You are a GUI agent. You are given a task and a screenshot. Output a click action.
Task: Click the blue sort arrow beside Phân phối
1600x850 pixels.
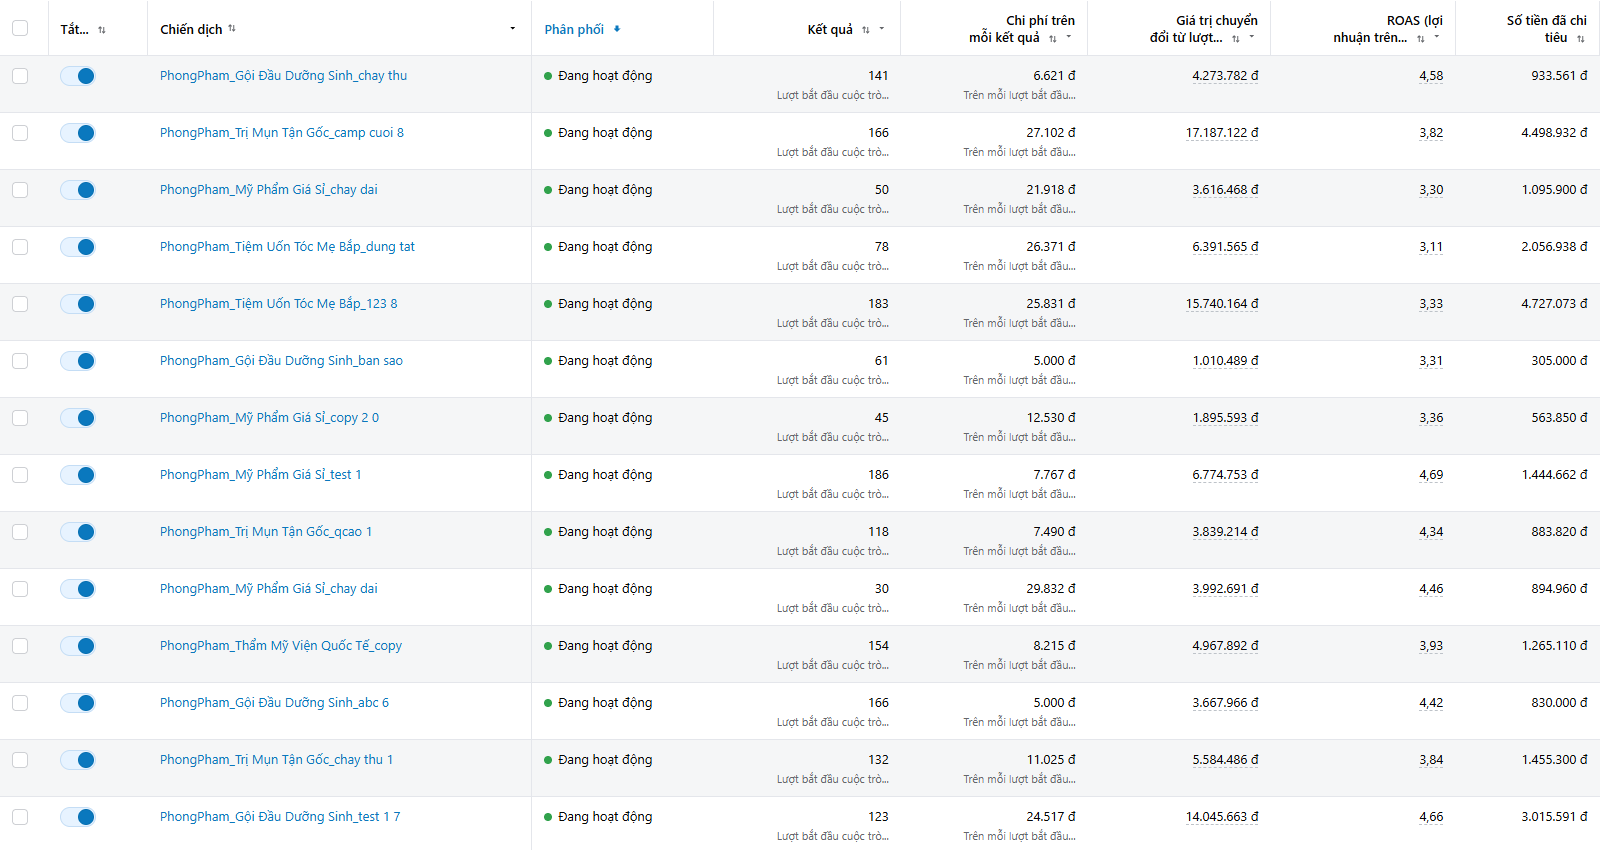coord(617,29)
